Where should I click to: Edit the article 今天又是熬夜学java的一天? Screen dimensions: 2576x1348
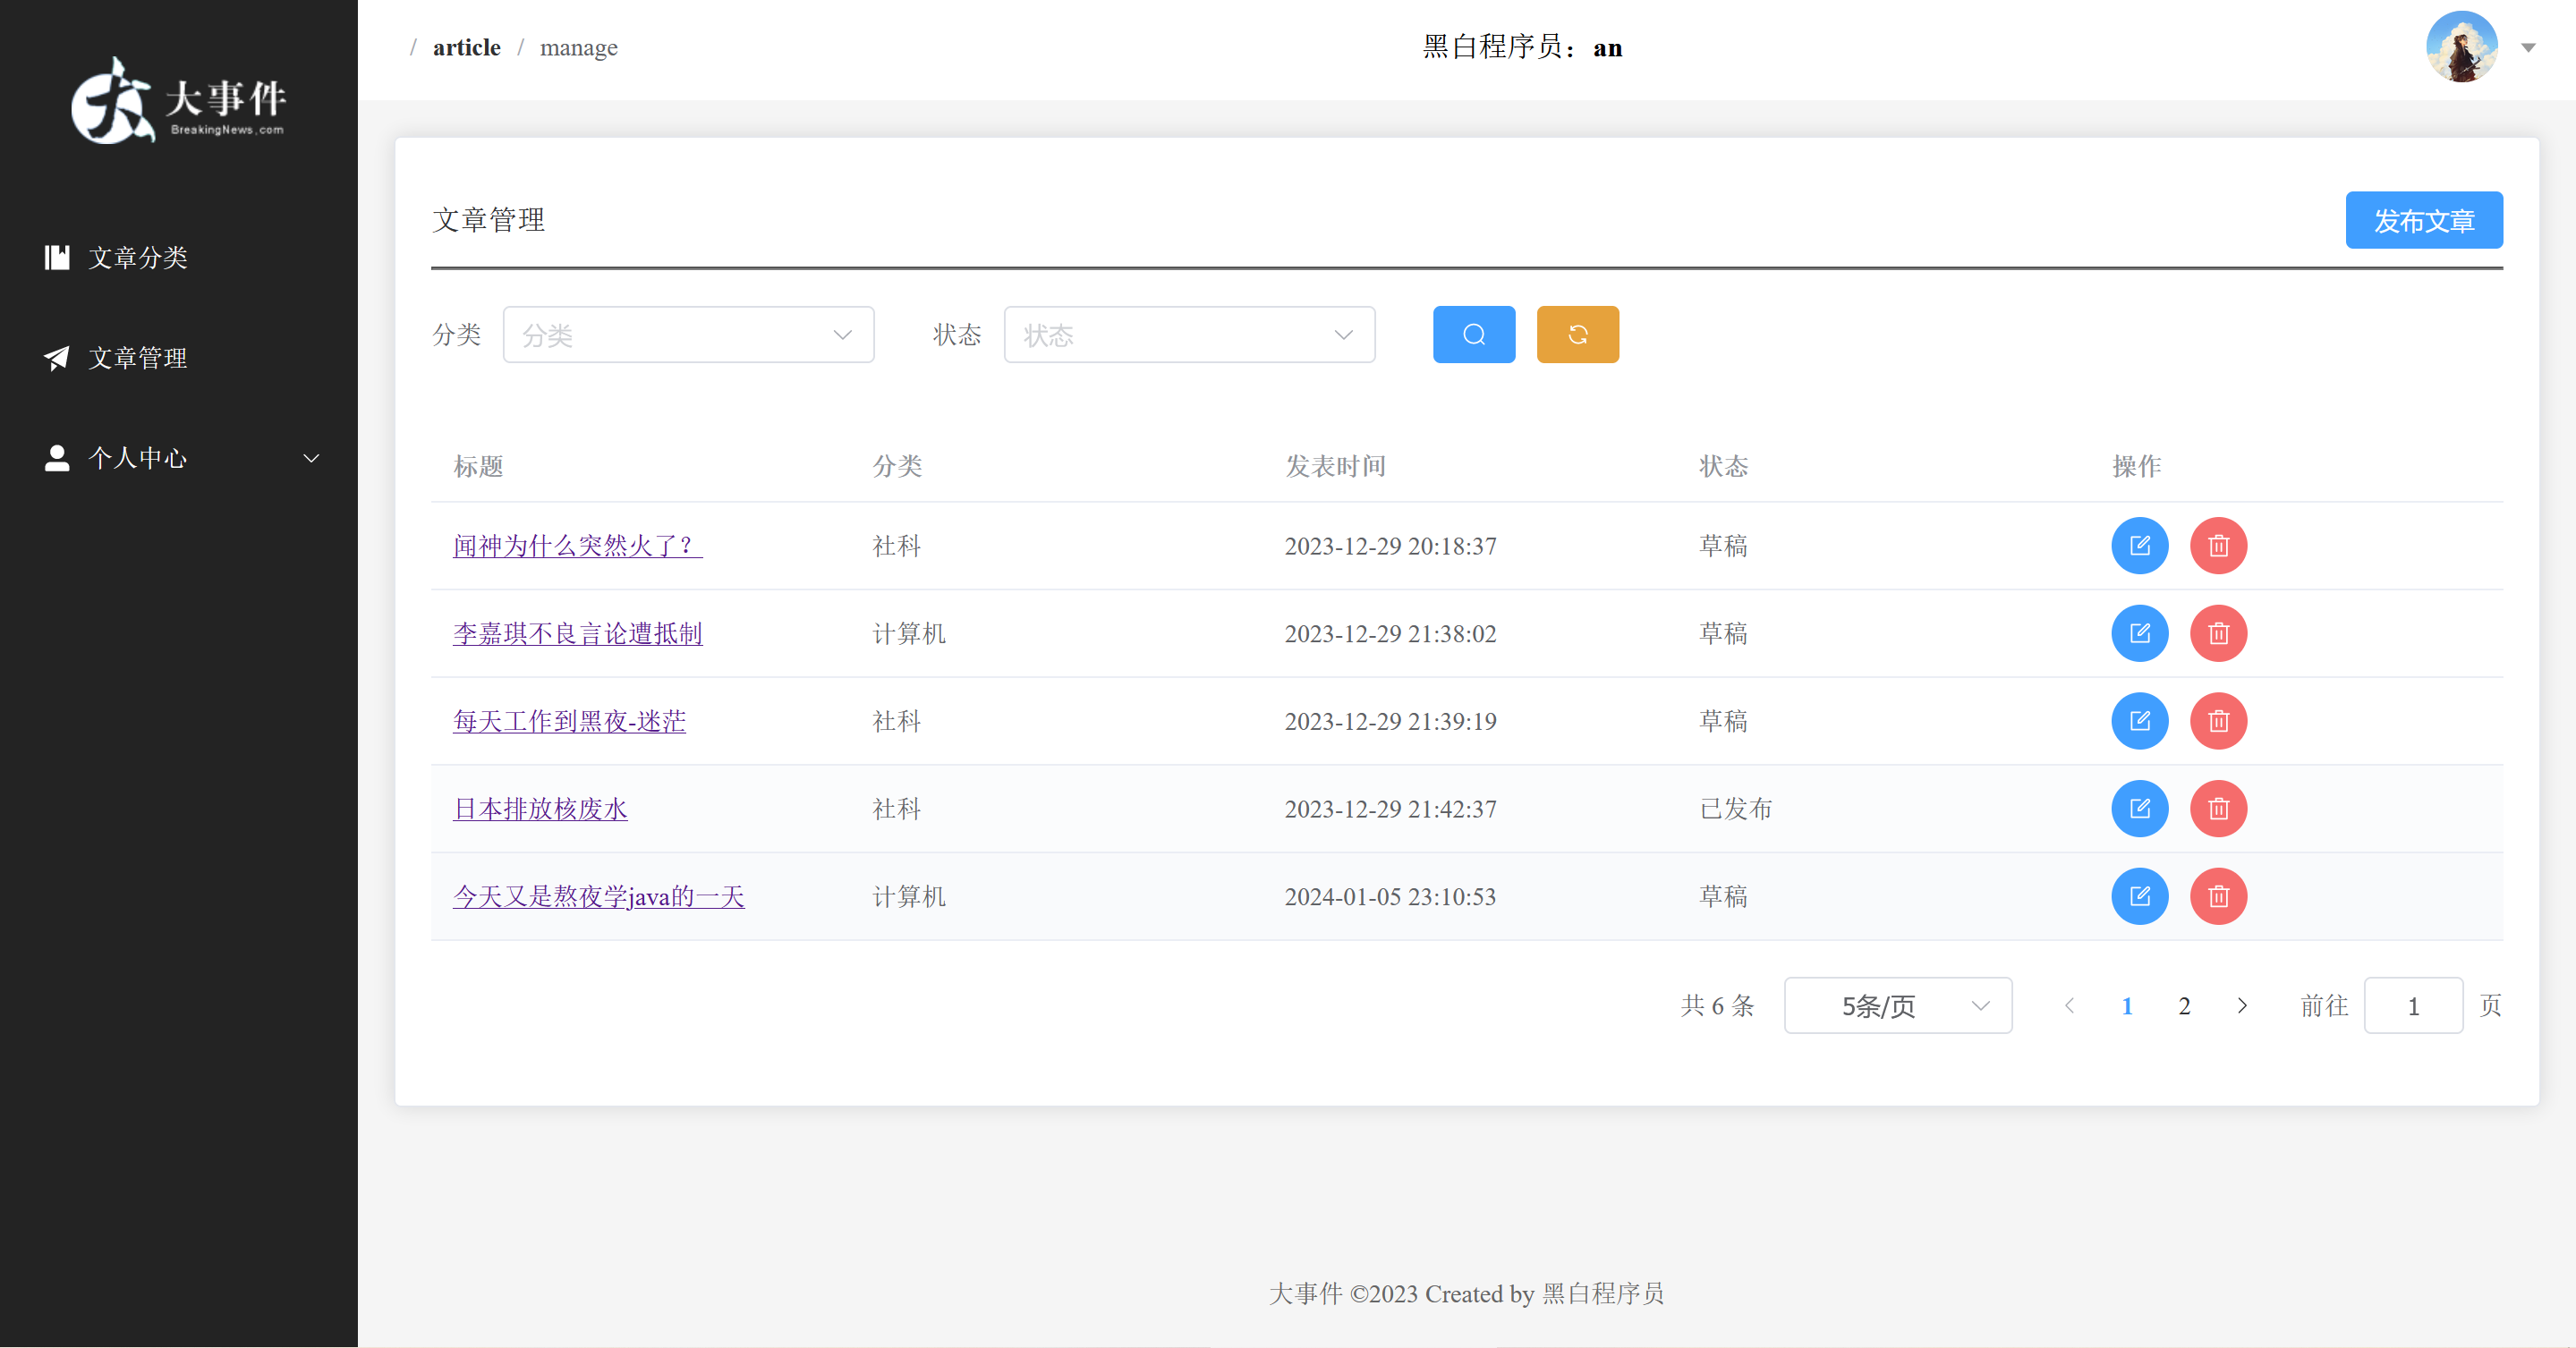point(2139,896)
